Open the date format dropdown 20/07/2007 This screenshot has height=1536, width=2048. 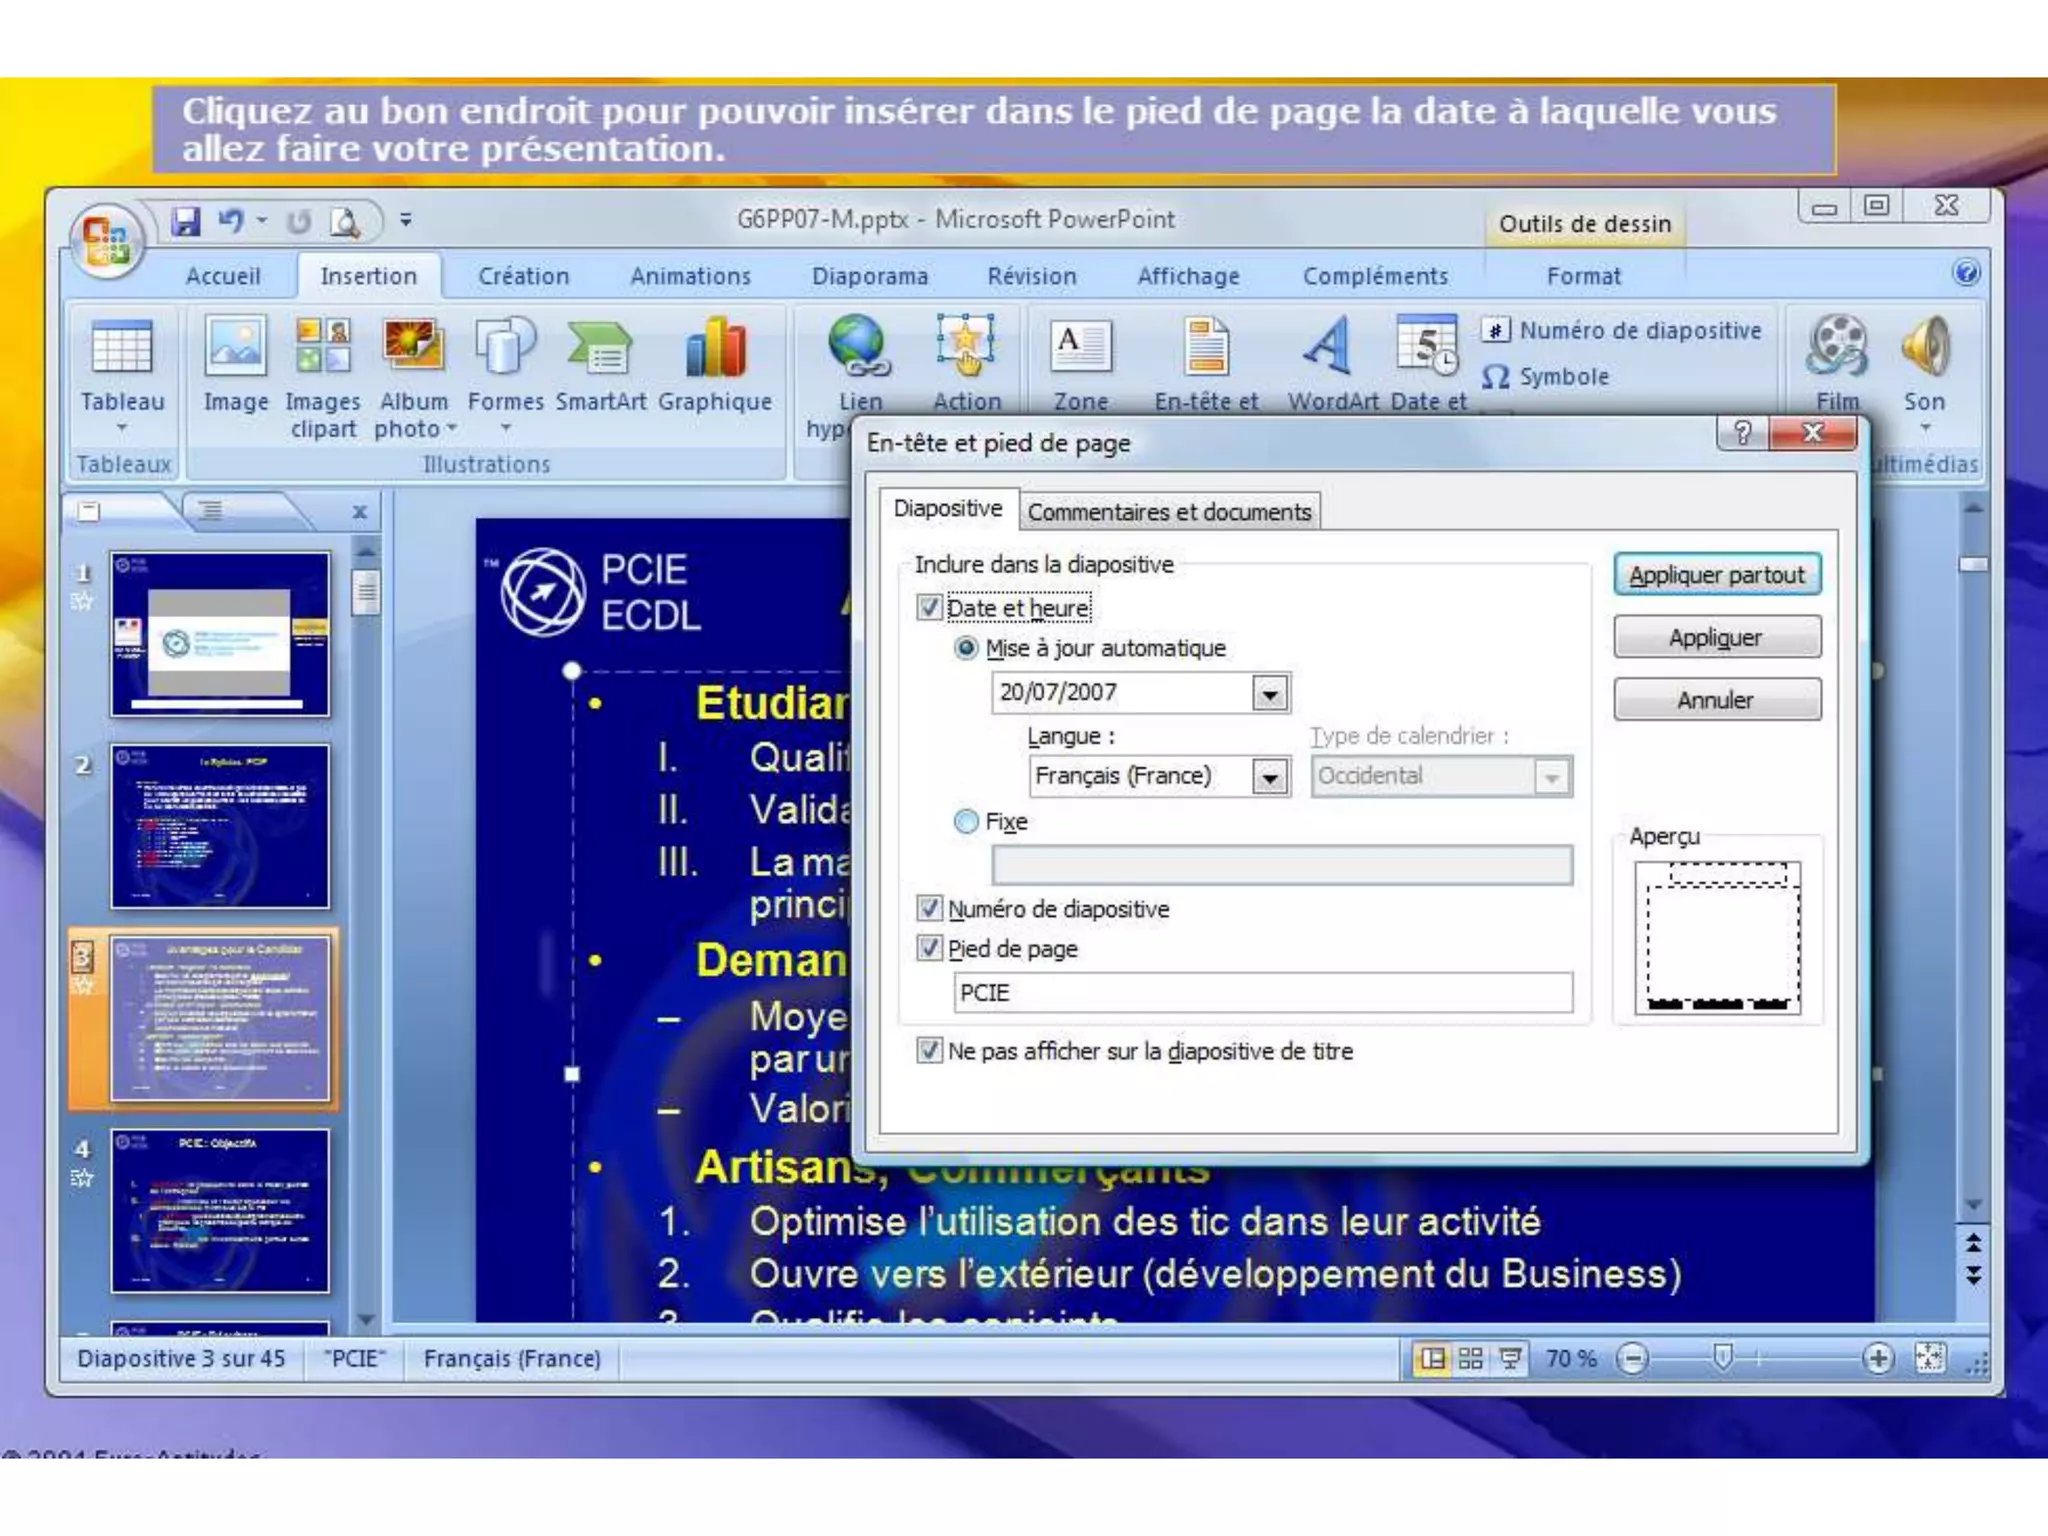pos(1270,693)
